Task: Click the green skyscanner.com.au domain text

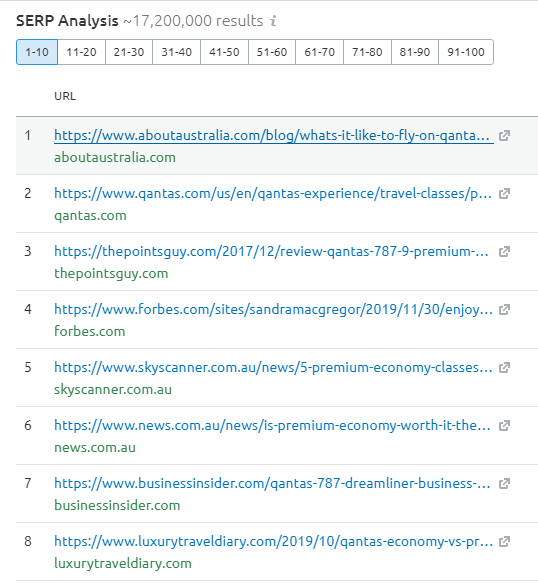Action: [x=113, y=390]
